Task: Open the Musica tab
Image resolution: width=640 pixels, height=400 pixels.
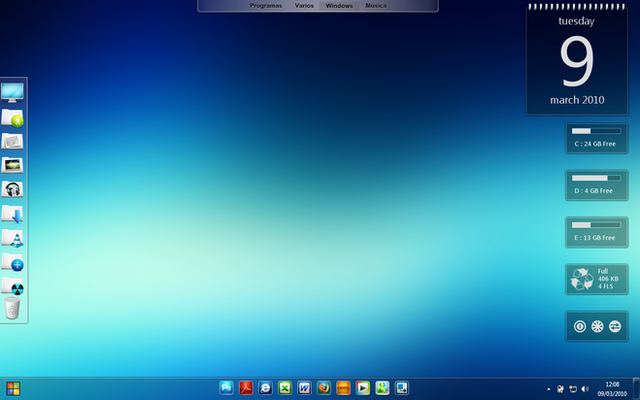Action: (x=376, y=6)
